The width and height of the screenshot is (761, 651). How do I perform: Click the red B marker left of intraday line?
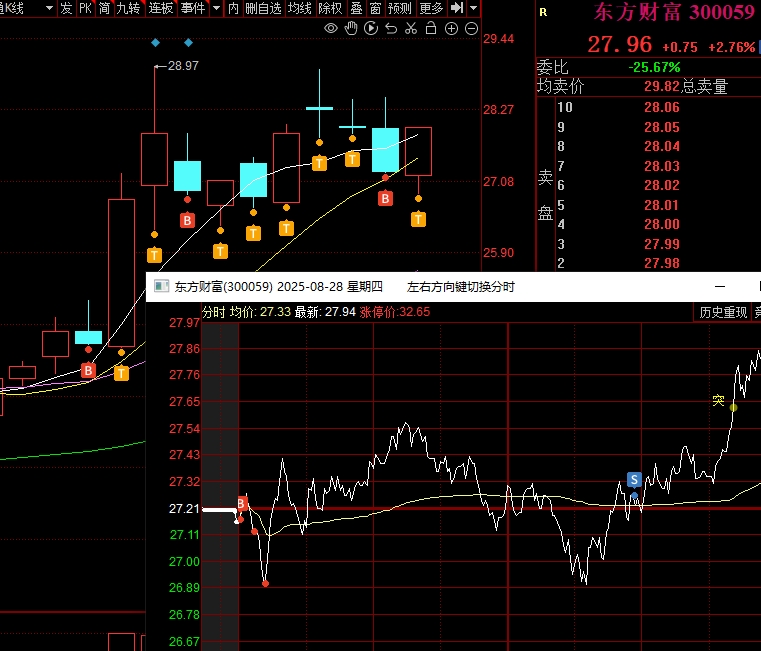point(242,503)
